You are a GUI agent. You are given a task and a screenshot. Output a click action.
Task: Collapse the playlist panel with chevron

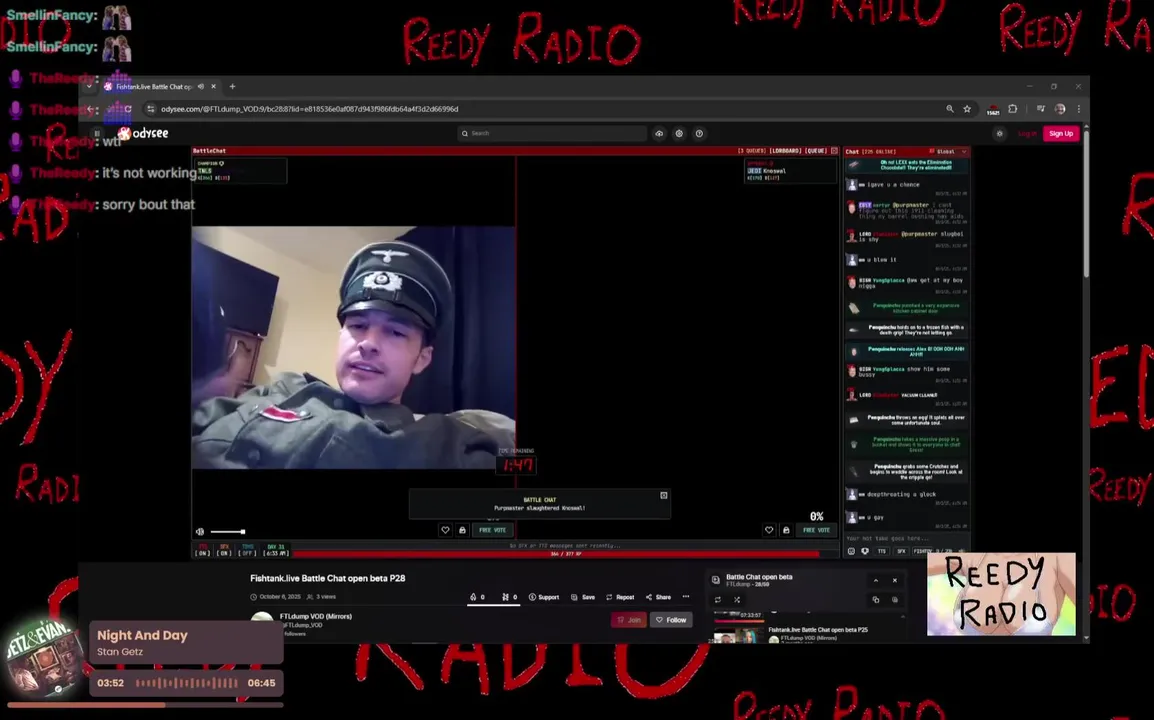point(876,580)
